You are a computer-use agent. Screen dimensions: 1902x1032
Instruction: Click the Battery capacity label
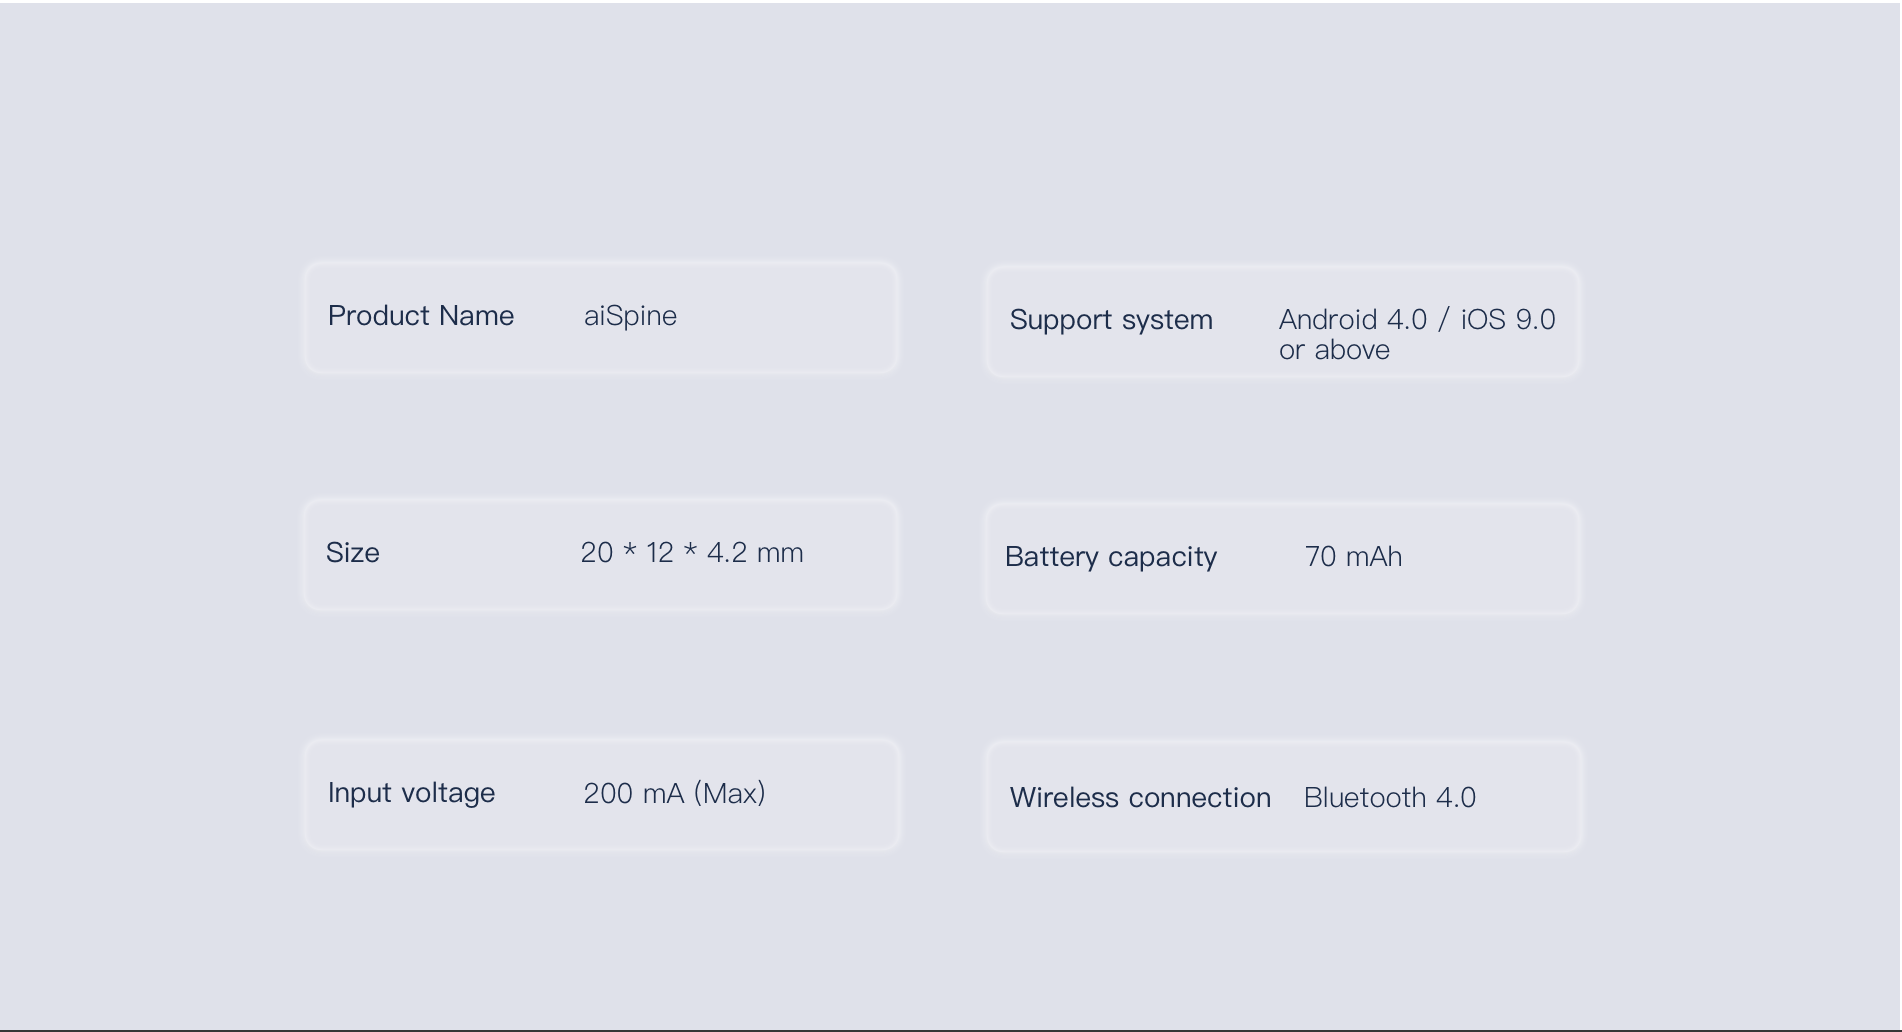pos(1111,557)
